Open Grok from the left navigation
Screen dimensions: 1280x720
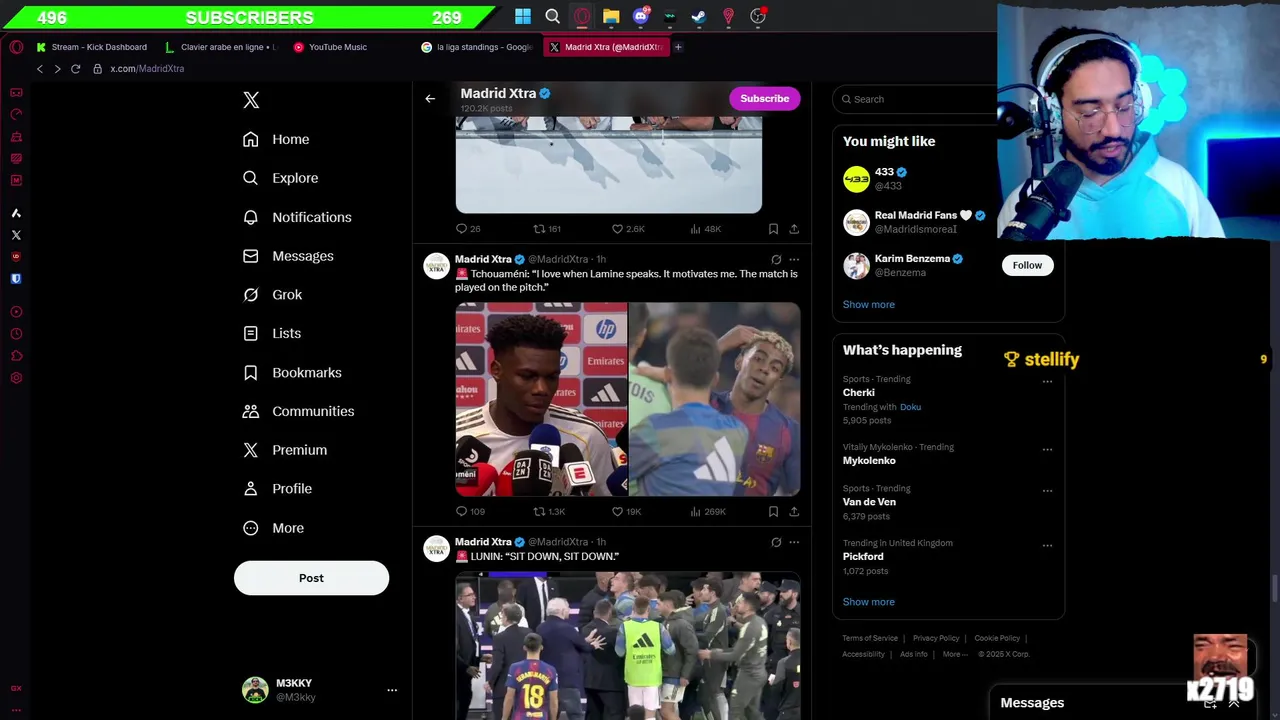pos(272,295)
